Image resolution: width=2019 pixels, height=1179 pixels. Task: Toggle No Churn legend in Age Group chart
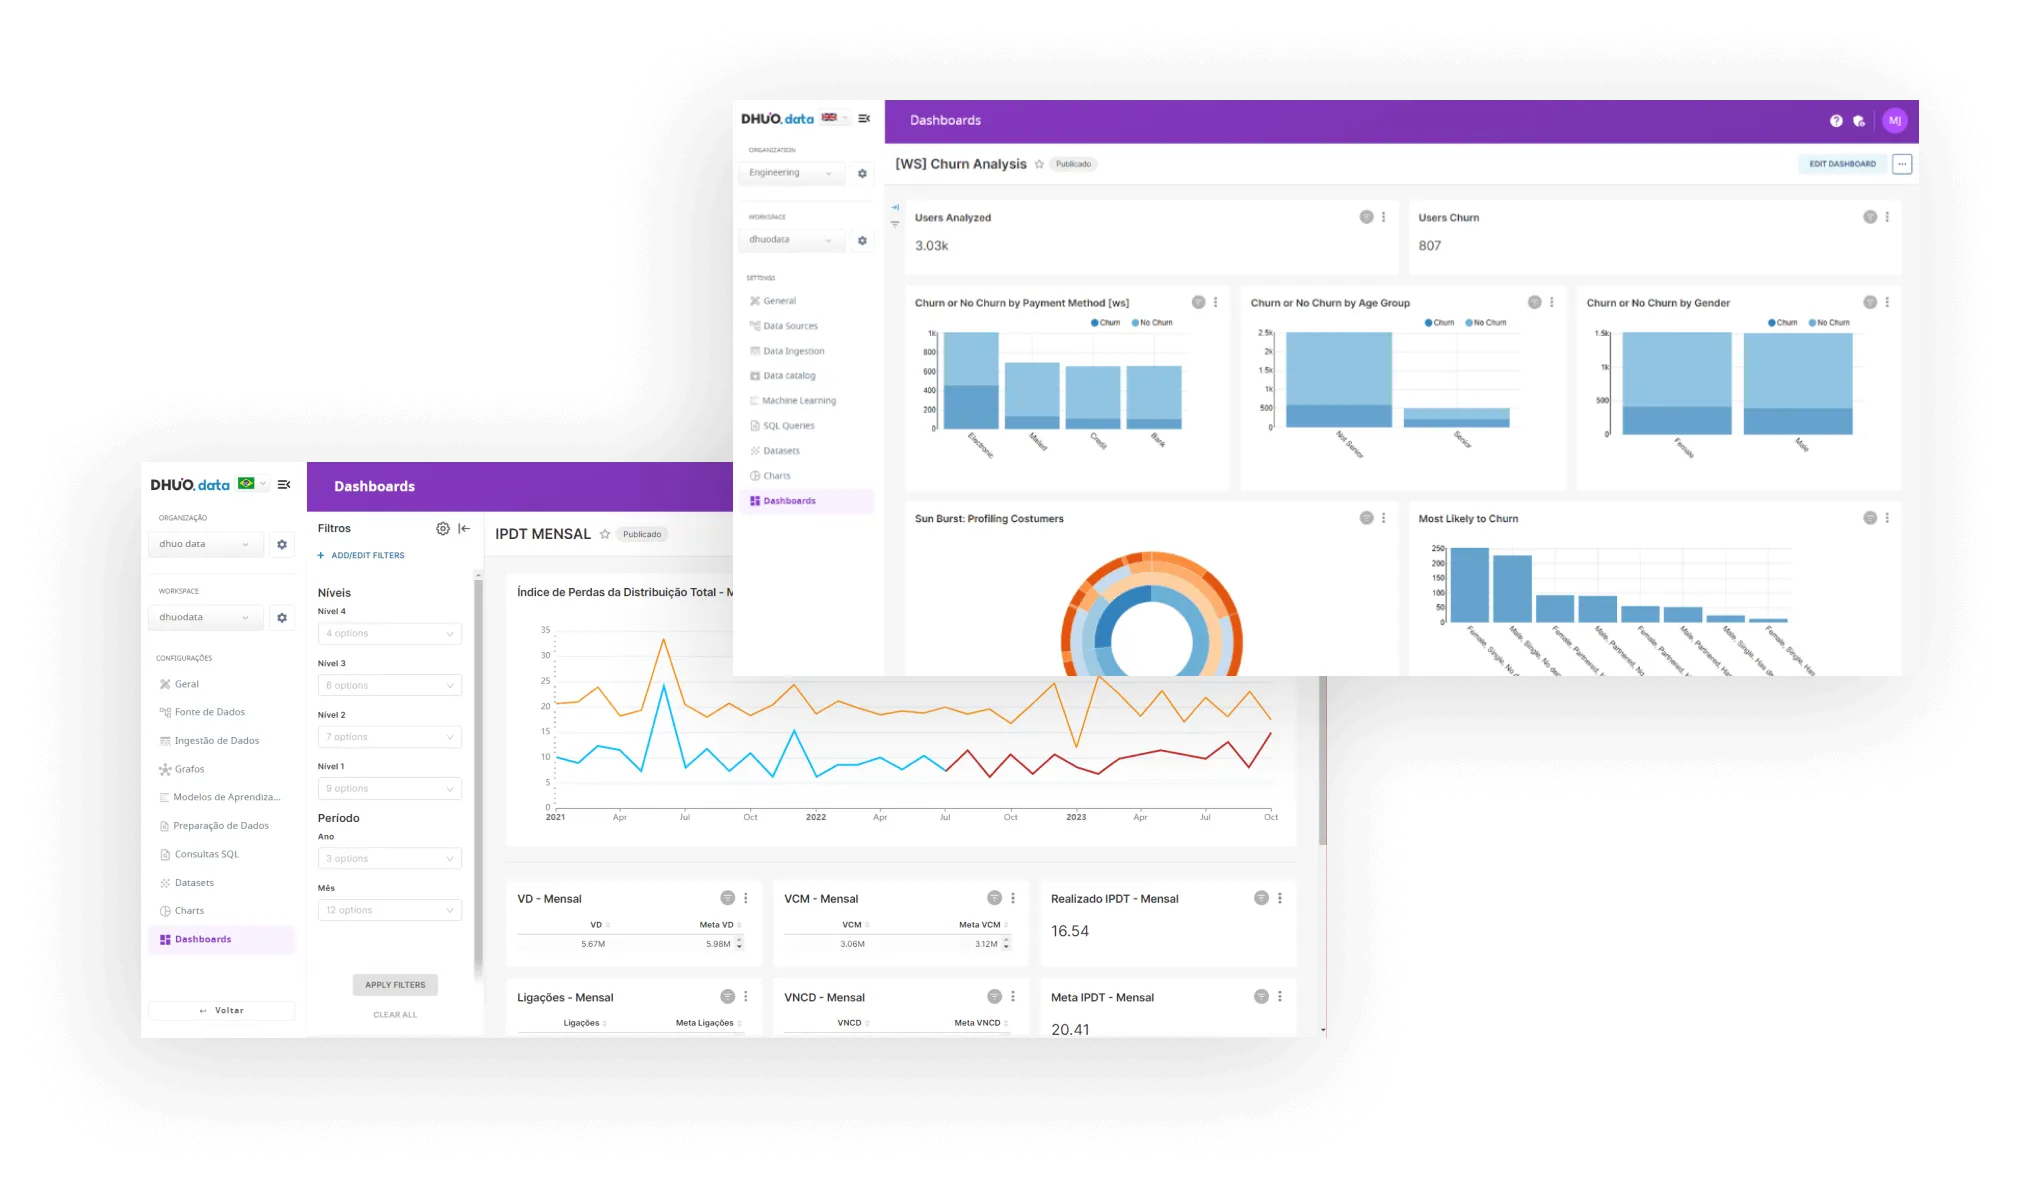(1486, 323)
